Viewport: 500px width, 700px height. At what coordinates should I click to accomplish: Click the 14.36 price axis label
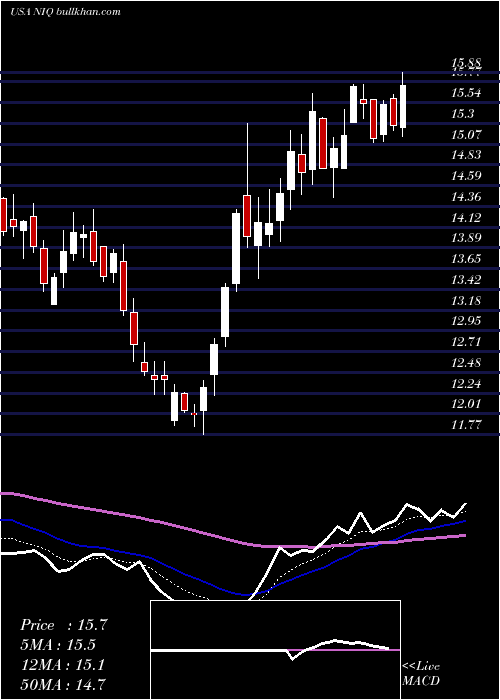(466, 196)
